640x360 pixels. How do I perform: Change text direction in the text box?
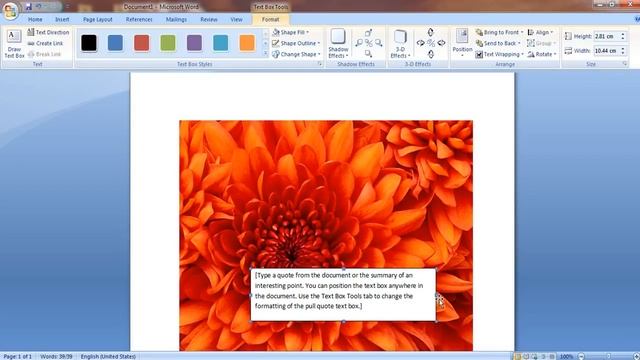point(48,32)
